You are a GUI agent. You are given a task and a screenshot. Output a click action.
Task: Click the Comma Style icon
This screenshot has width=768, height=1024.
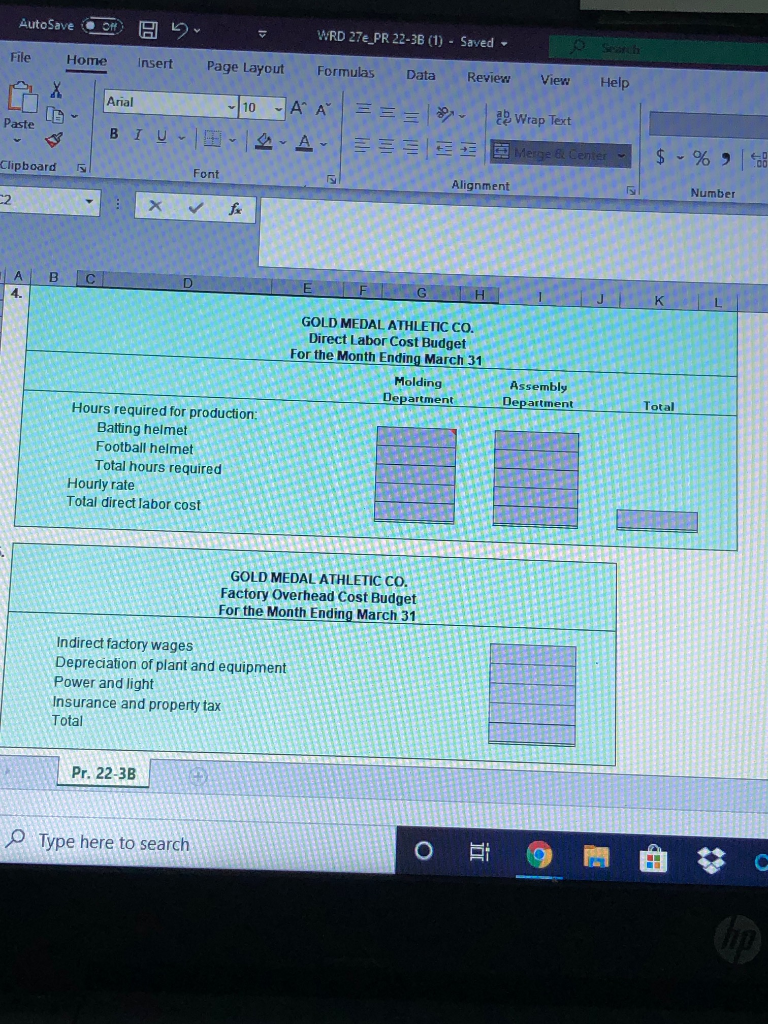[727, 159]
